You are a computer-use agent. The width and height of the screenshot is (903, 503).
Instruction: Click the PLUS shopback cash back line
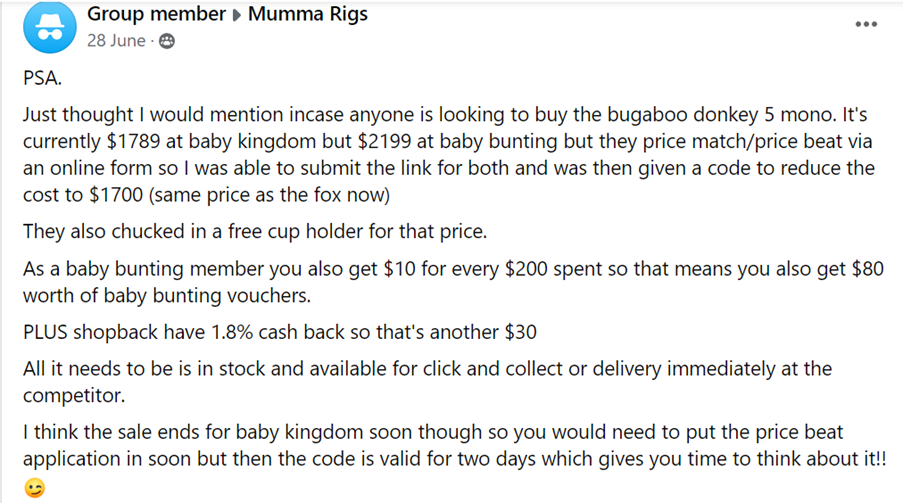pyautogui.click(x=279, y=332)
